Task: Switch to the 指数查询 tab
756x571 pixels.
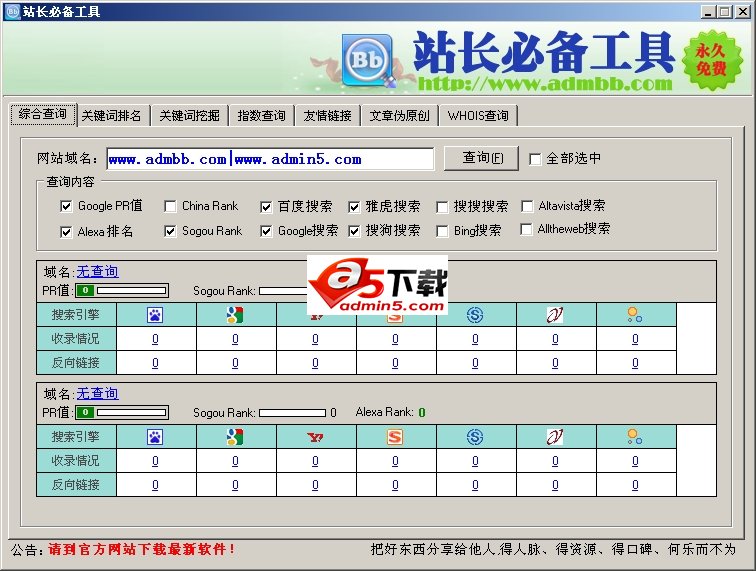Action: [261, 116]
